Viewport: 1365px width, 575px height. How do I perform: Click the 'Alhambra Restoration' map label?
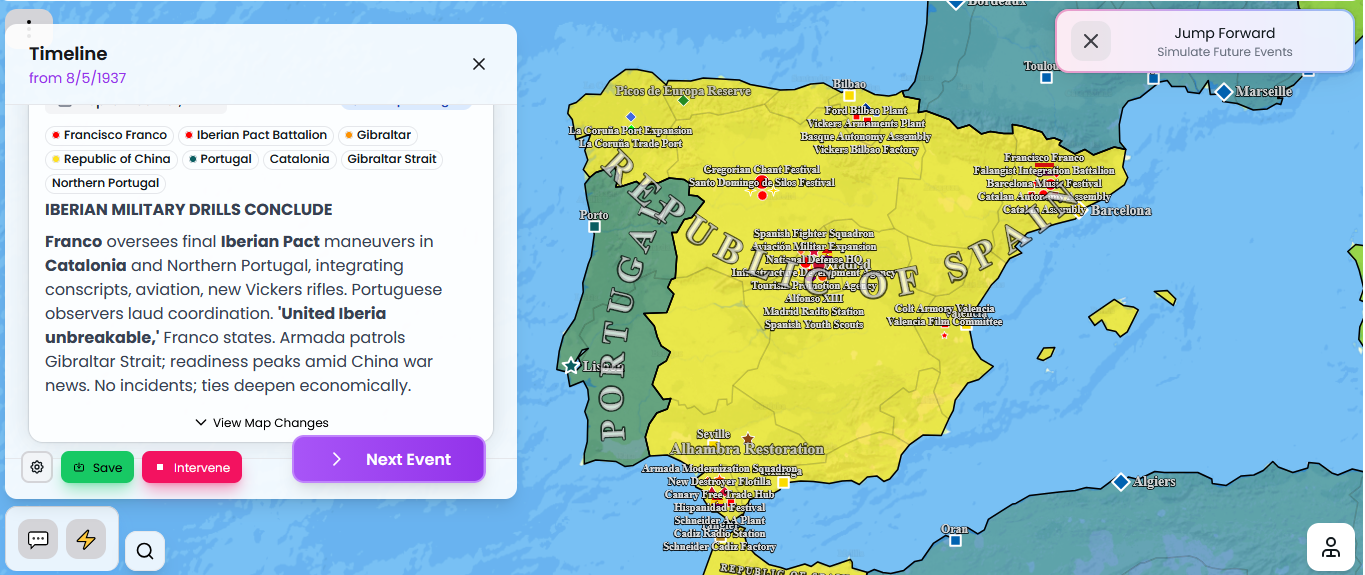coord(747,449)
